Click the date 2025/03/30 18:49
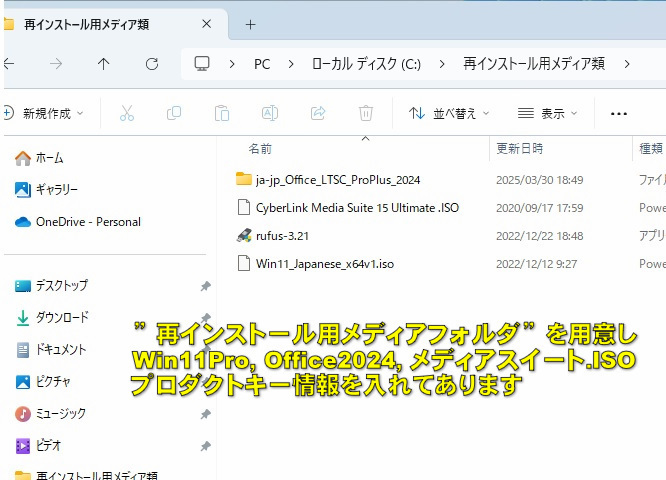 pyautogui.click(x=539, y=180)
